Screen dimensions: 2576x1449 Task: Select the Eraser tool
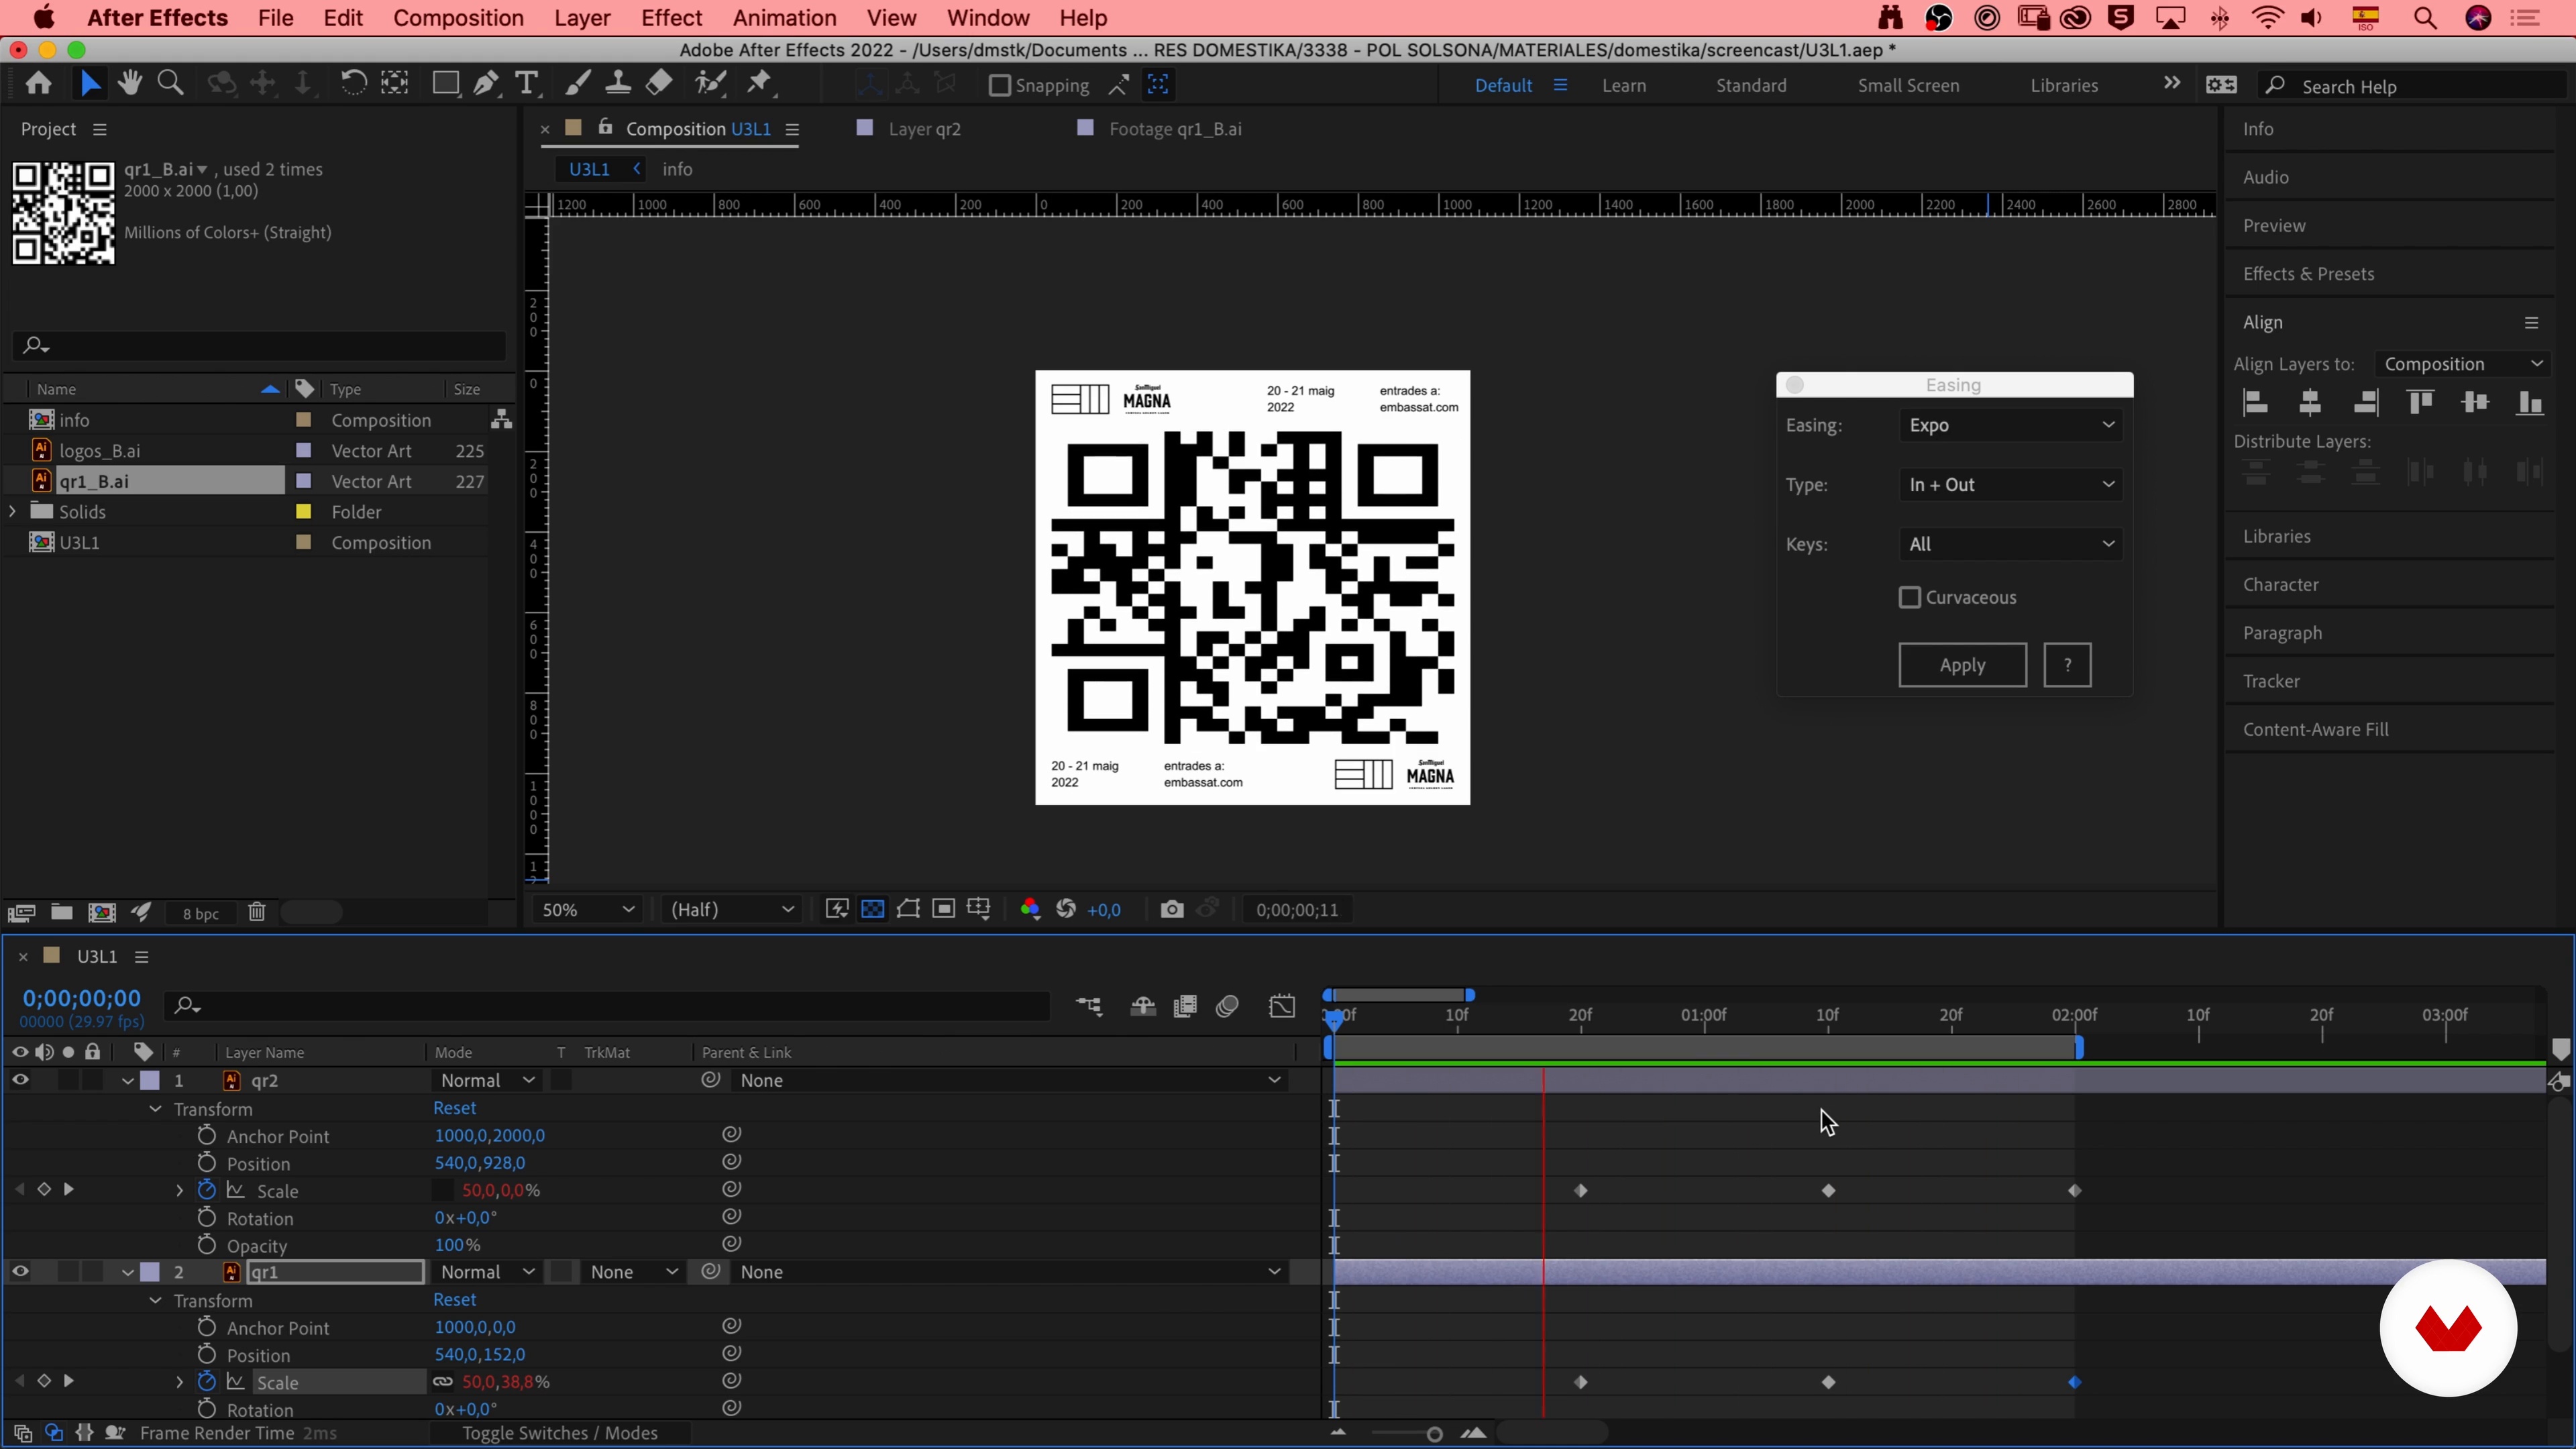659,84
